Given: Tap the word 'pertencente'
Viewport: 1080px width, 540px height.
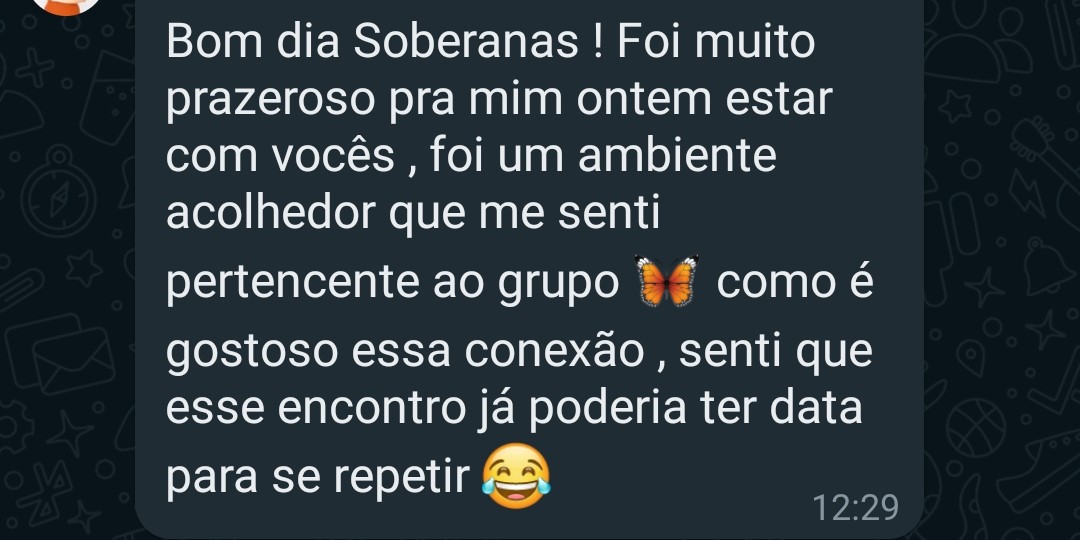Looking at the screenshot, I should pyautogui.click(x=293, y=284).
